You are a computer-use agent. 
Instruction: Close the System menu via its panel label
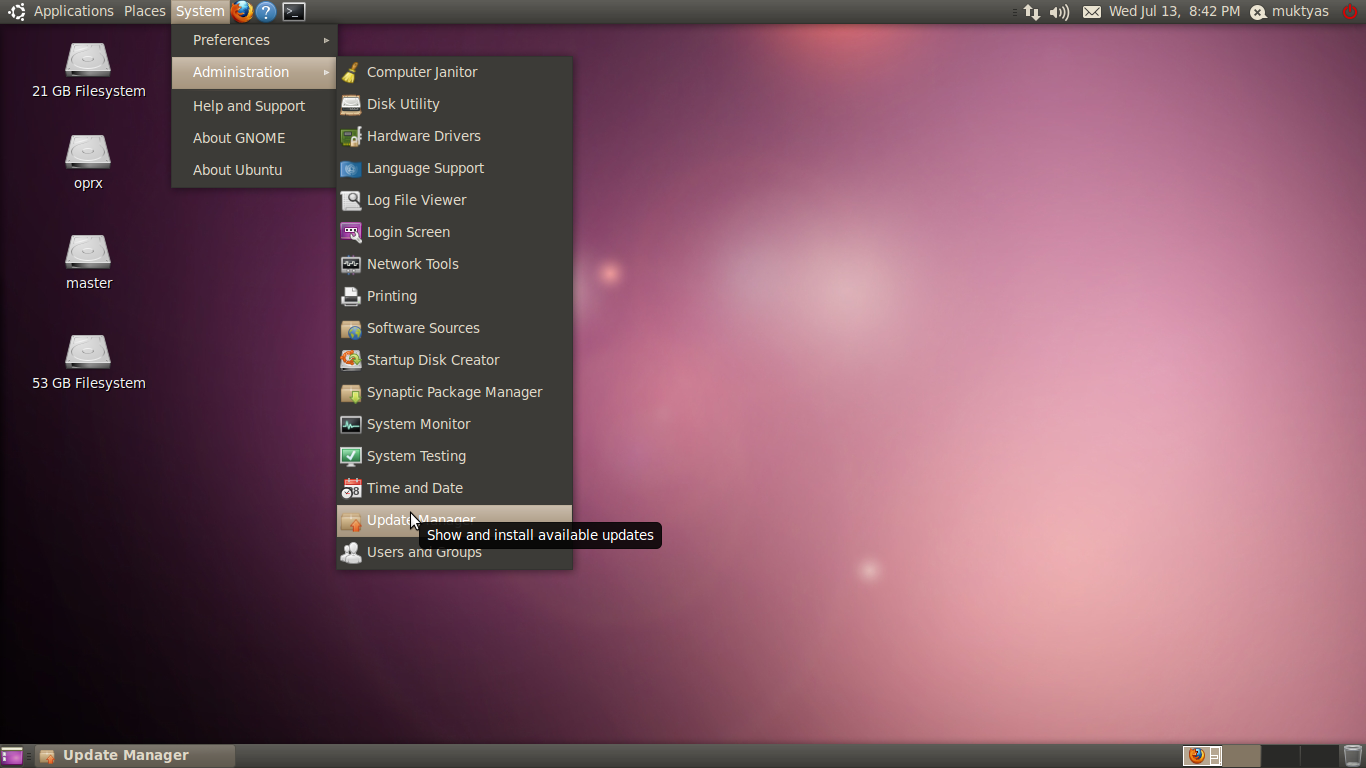click(200, 12)
